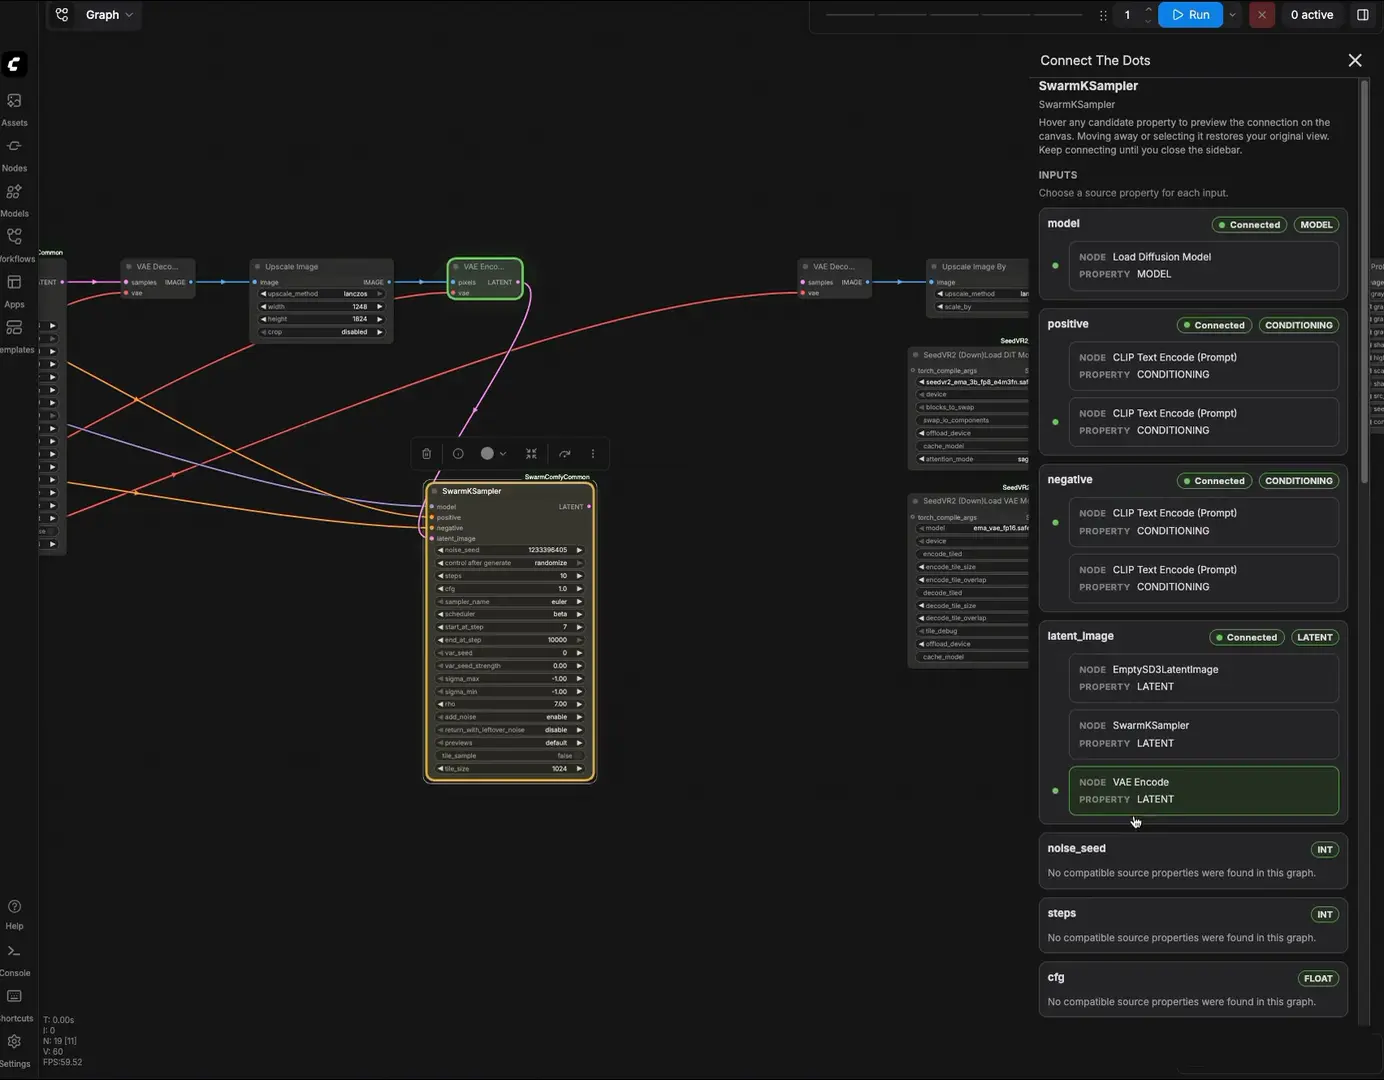The height and width of the screenshot is (1080, 1384).
Task: Increase the batch count stepper
Action: tap(1148, 10)
